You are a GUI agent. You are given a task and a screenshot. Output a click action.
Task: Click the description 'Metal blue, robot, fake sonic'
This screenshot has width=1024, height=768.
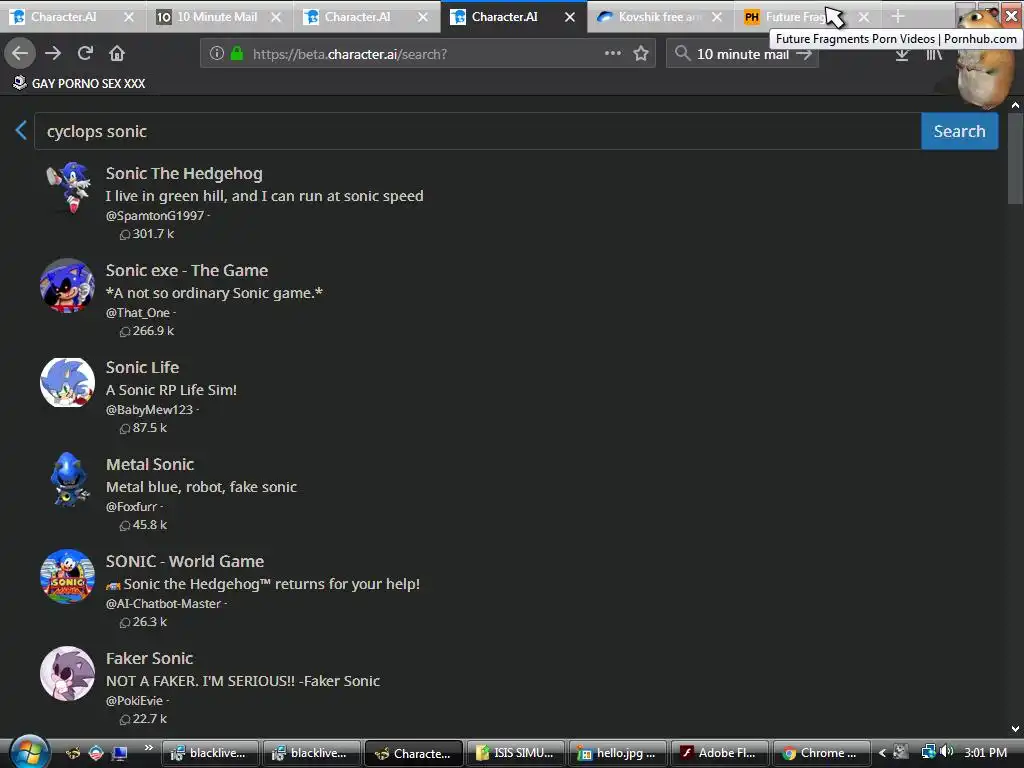pos(201,487)
